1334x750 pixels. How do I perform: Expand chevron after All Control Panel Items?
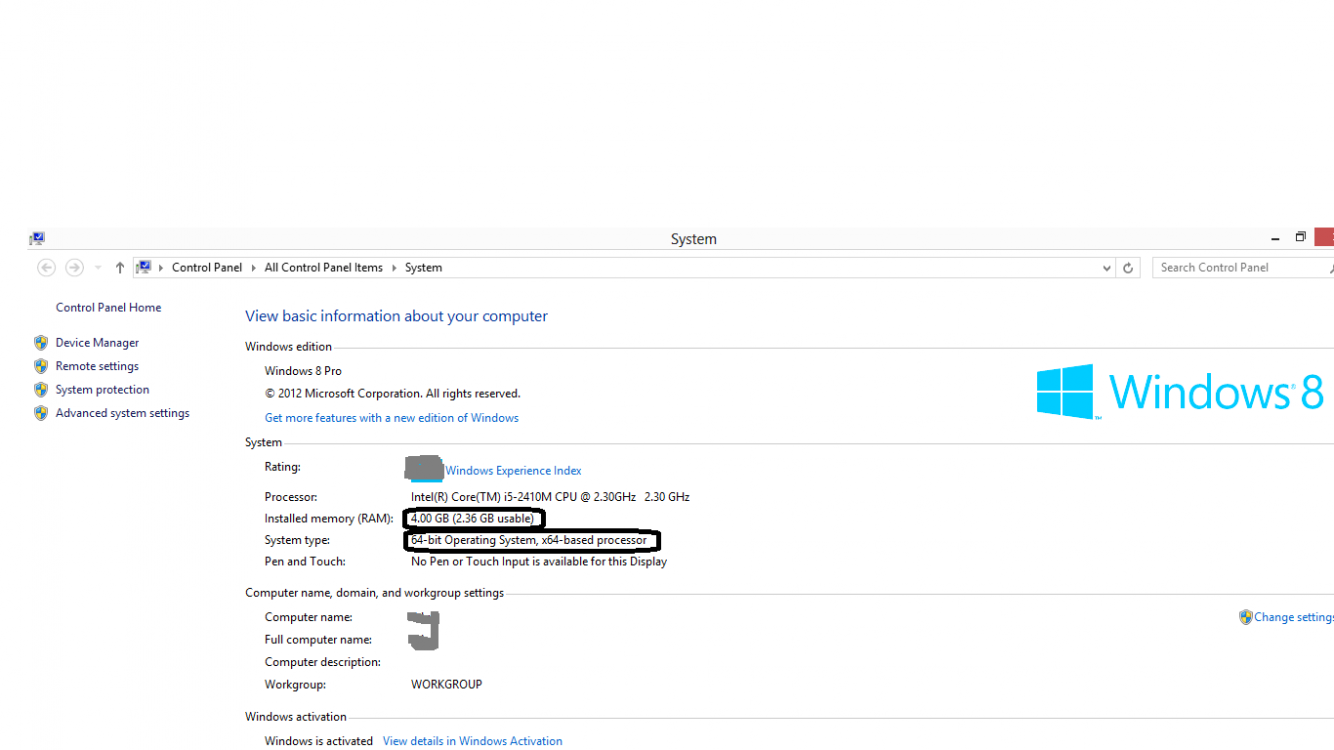tap(394, 268)
